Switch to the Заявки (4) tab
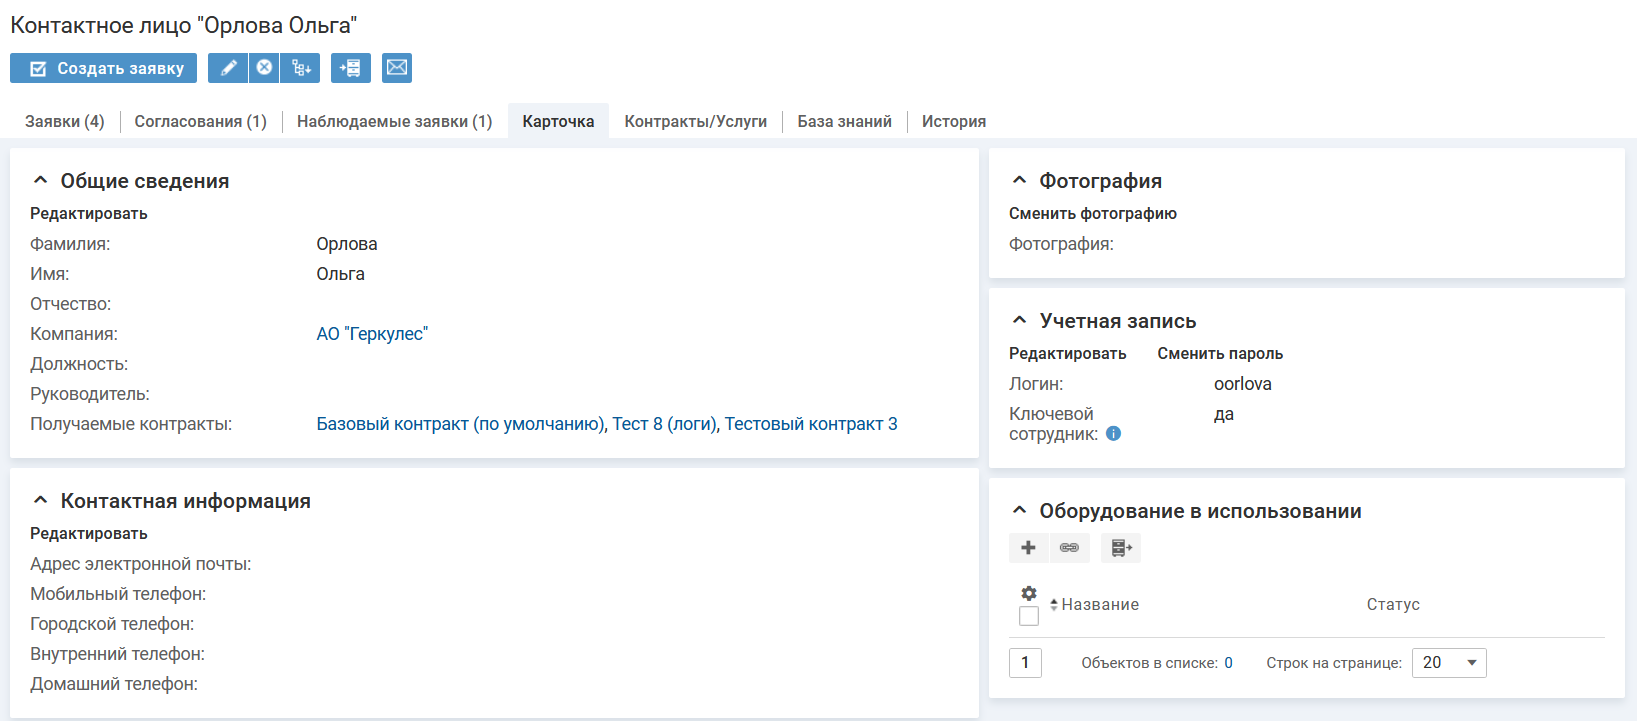Viewport: 1637px width, 721px height. tap(65, 121)
